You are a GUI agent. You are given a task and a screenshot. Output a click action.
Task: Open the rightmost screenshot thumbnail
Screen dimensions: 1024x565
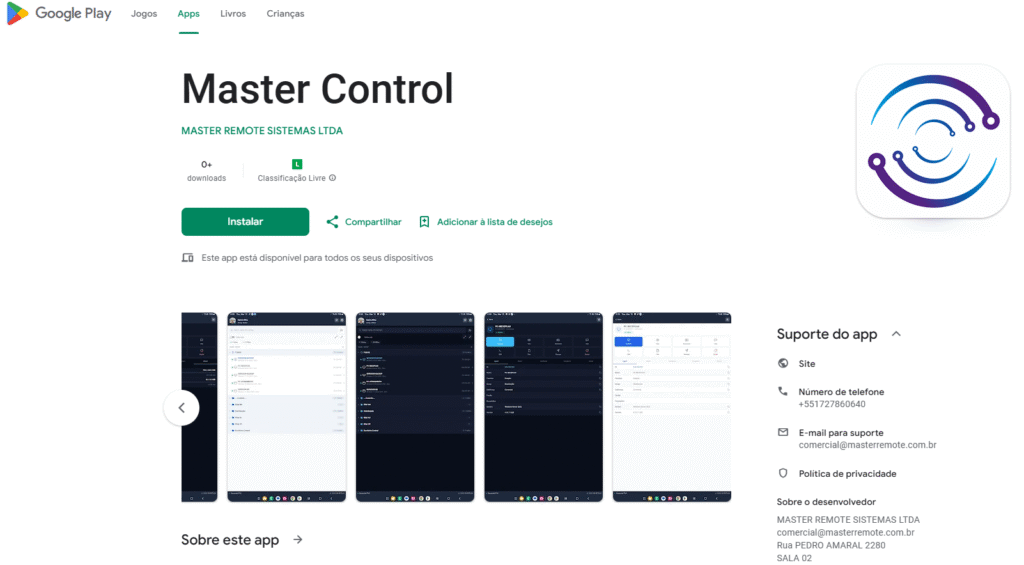(671, 406)
